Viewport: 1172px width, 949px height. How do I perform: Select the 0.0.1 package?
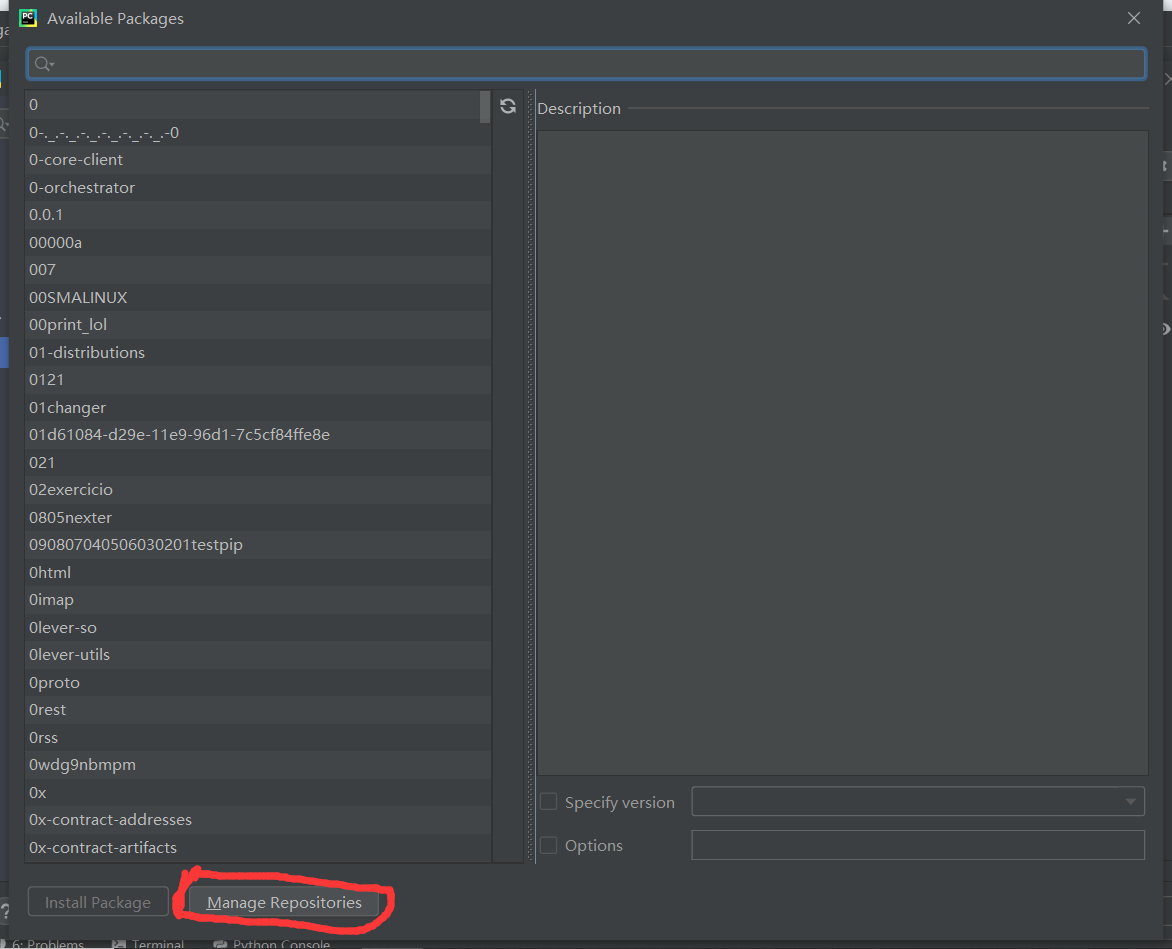coord(258,215)
